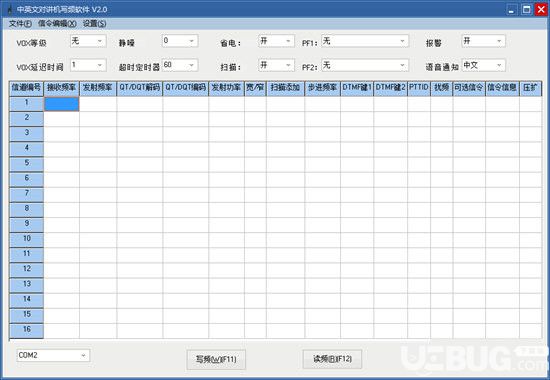Select channel row header 15
Image resolution: width=550 pixels, height=380 pixels.
click(x=26, y=315)
